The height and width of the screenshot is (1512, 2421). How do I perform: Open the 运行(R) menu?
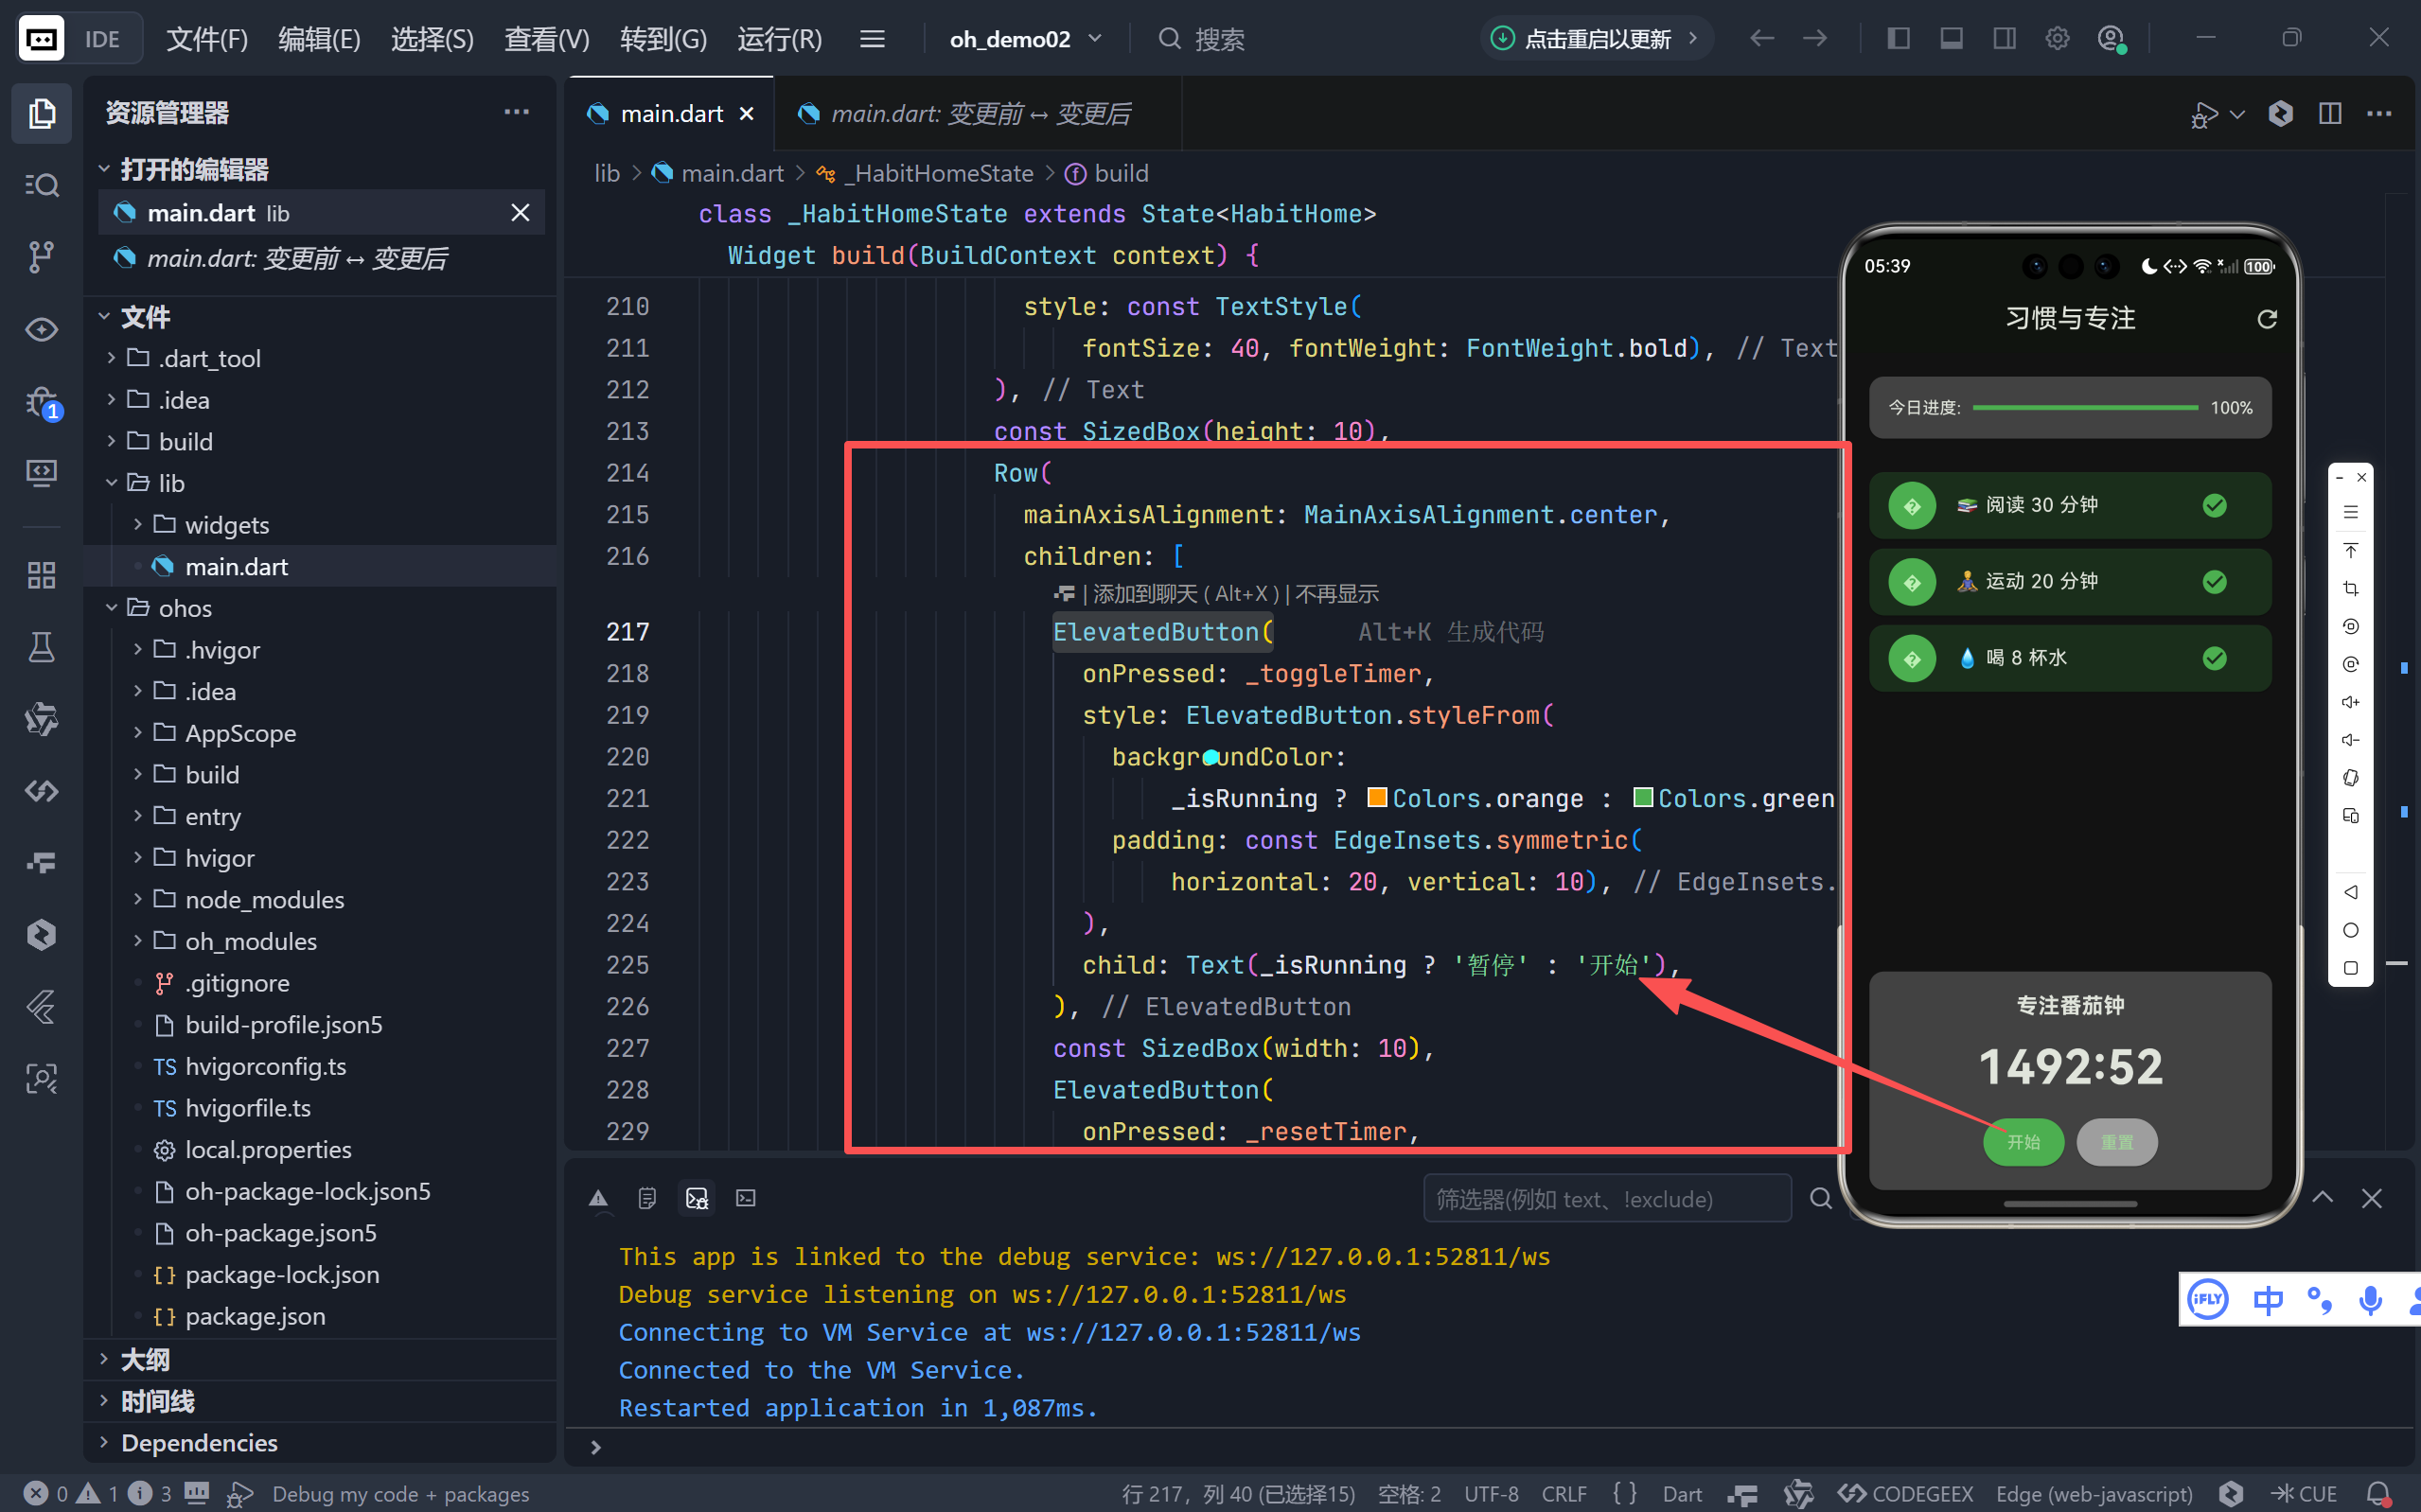click(x=779, y=39)
